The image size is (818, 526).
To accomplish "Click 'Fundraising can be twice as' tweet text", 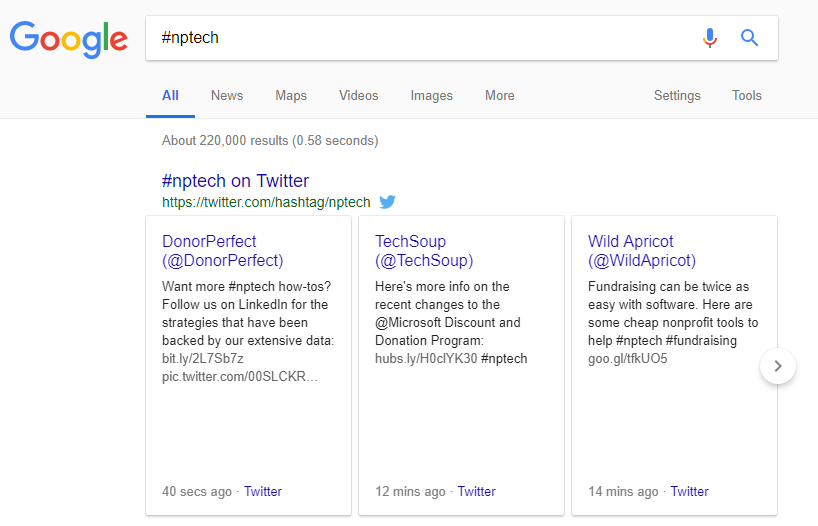I will (x=668, y=286).
